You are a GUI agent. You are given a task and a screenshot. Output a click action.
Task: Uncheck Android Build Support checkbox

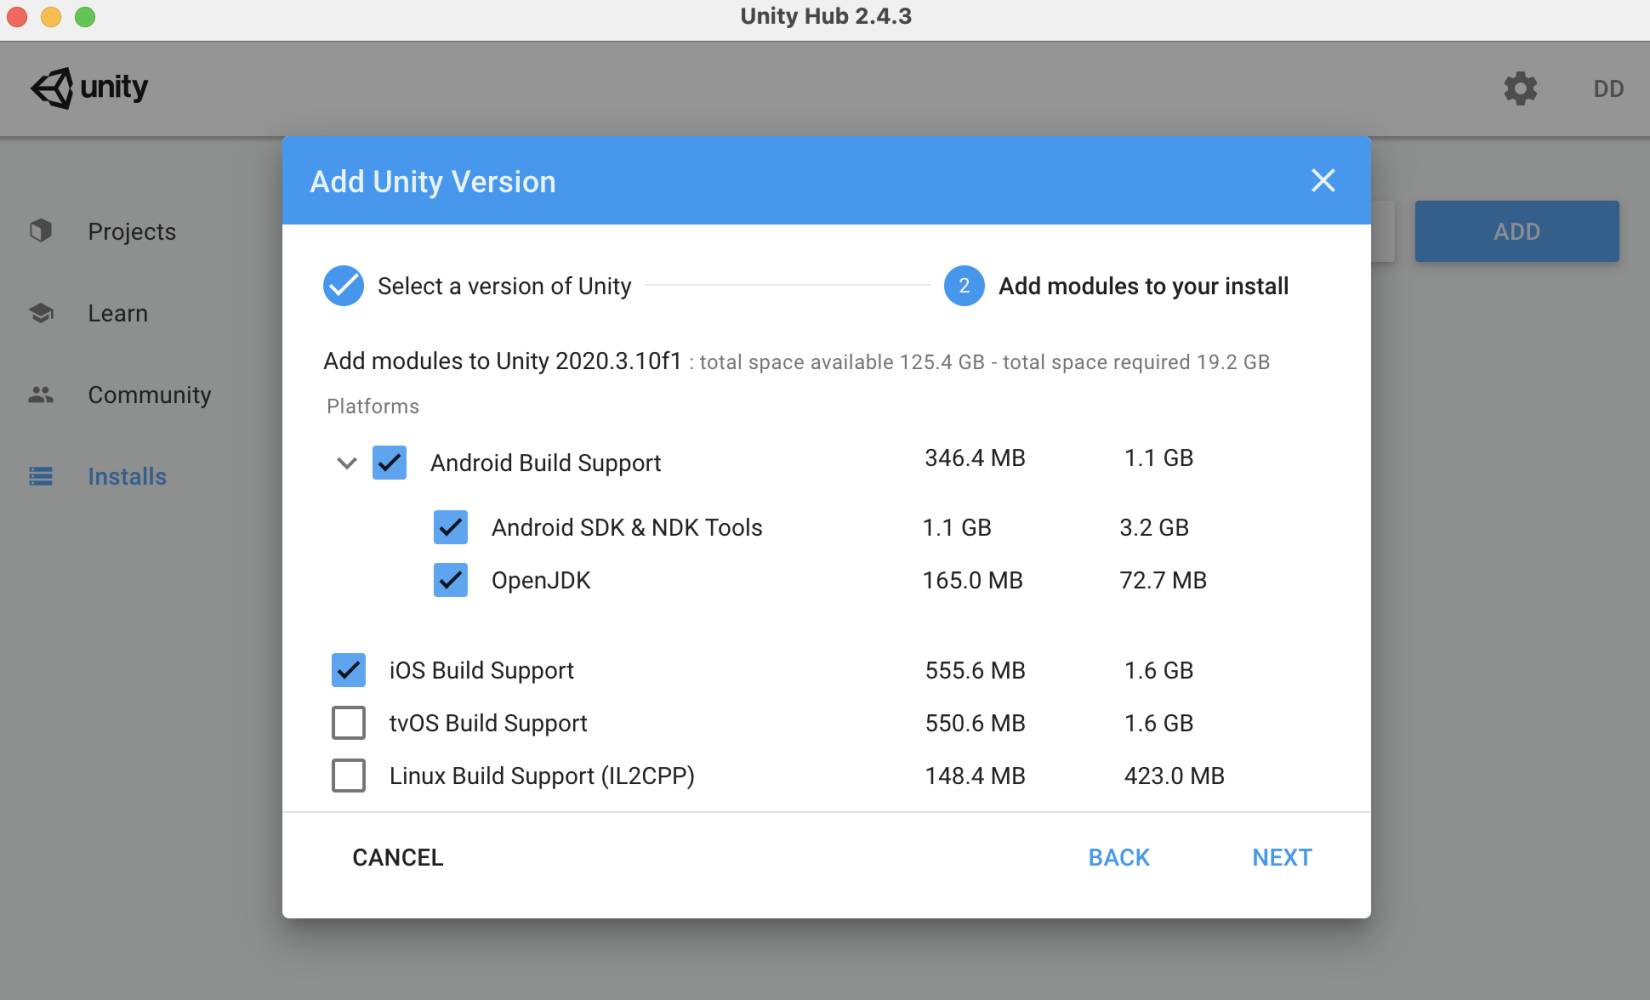389,463
